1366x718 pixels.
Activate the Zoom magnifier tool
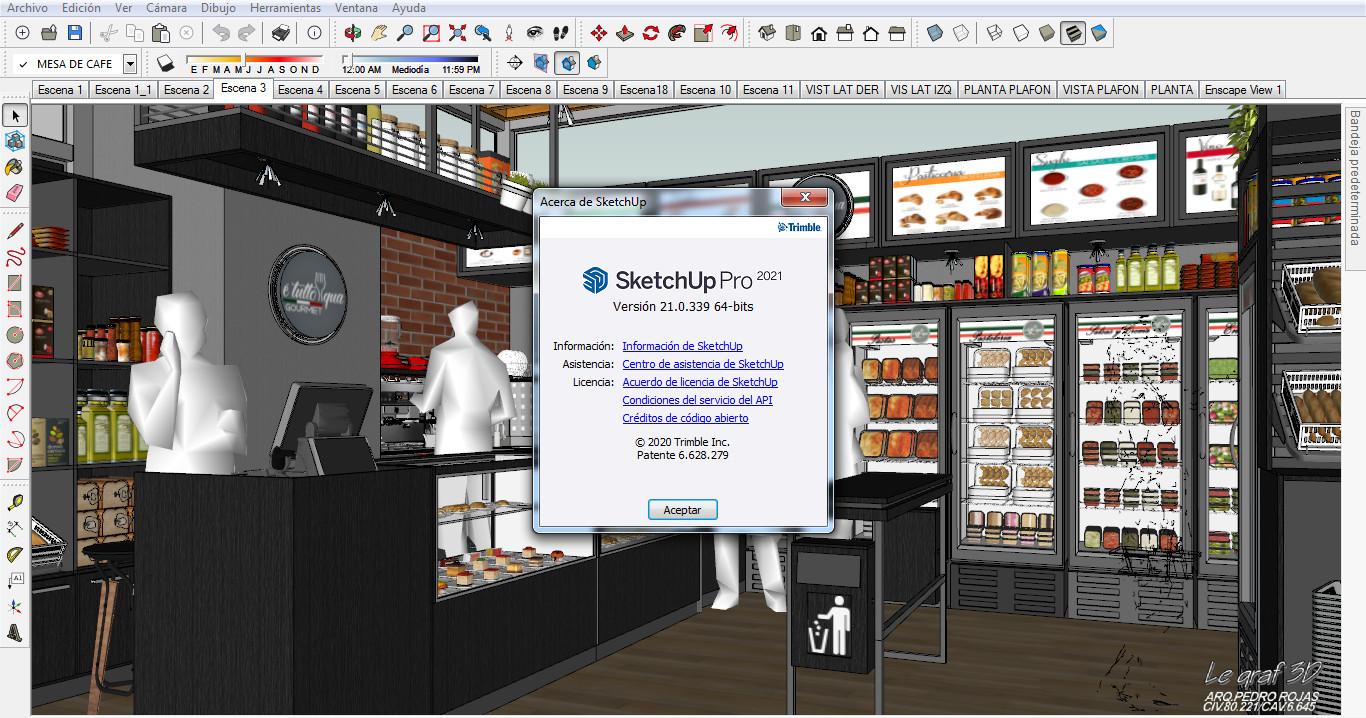(x=405, y=33)
